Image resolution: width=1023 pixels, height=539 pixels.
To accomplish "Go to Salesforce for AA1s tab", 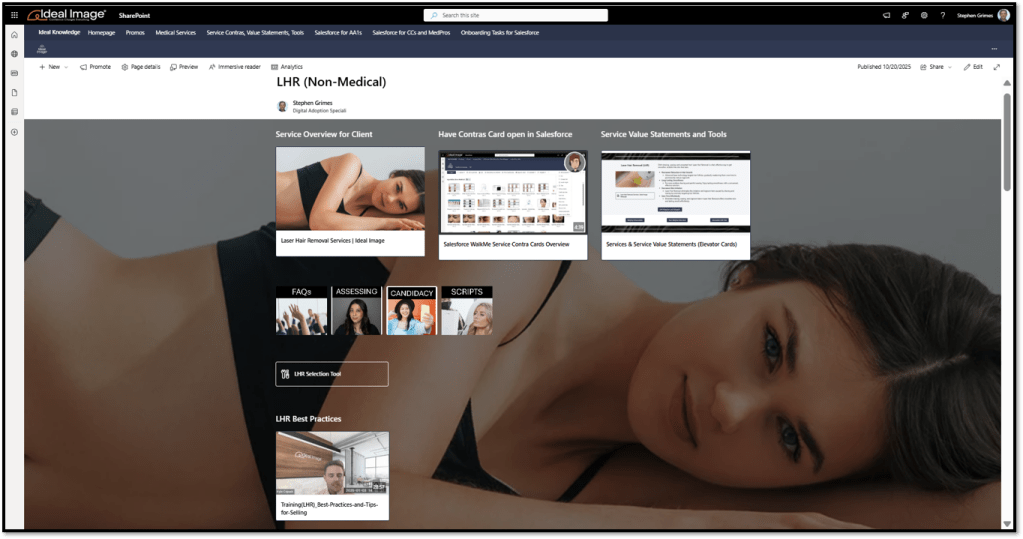I will coord(338,33).
